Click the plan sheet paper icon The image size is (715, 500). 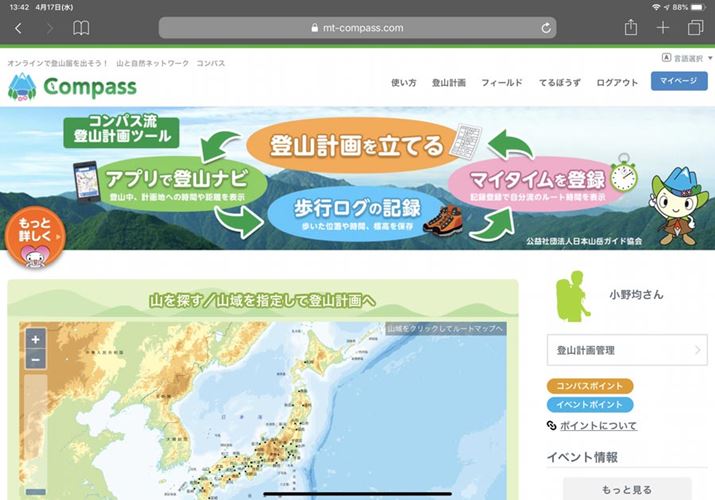466,141
